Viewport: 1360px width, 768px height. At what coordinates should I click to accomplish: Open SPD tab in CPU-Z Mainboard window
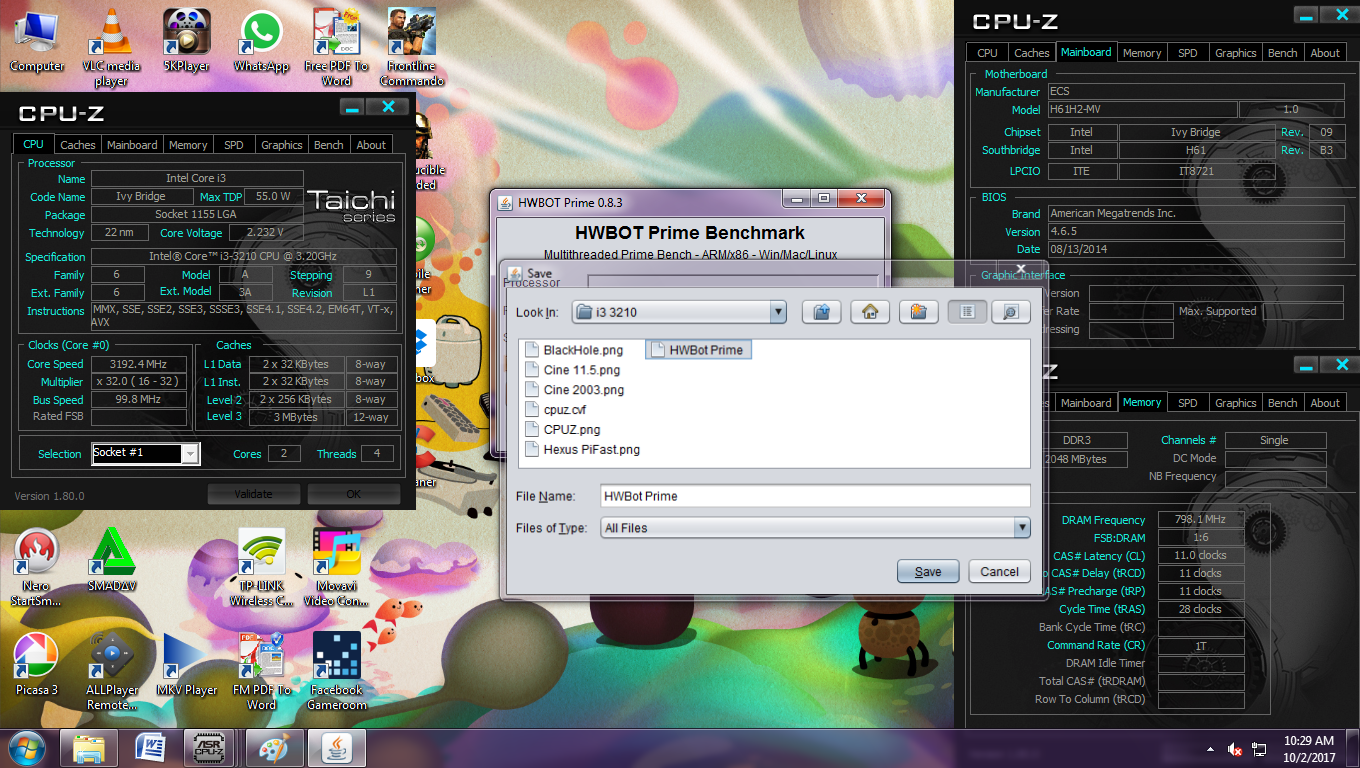coord(1188,53)
